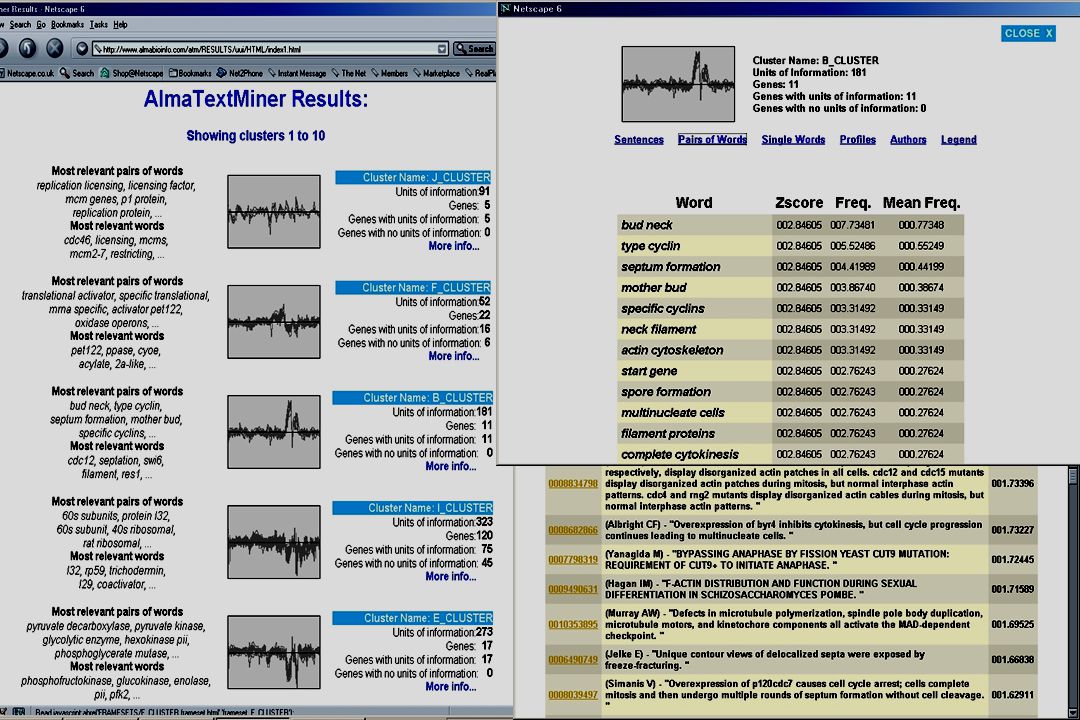
Task: Click the round arrow button left of the address bar
Action: click(82, 48)
